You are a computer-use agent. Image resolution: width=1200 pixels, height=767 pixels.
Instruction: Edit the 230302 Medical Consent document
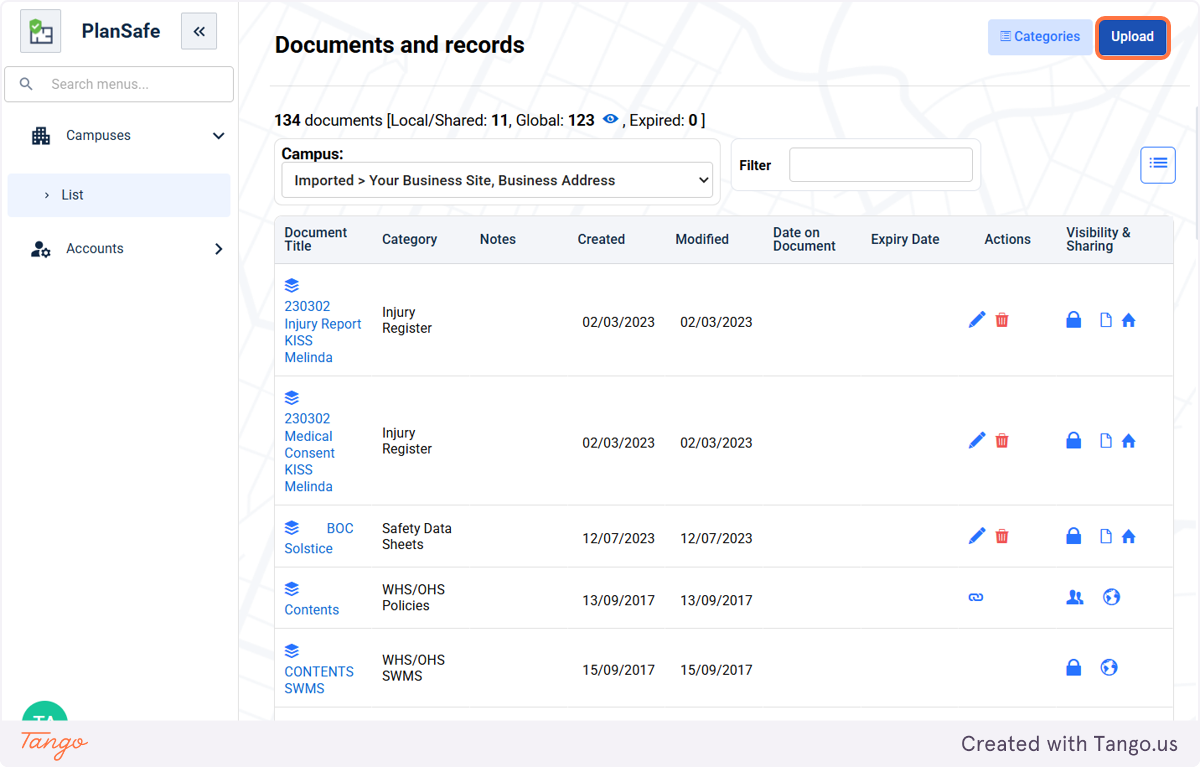977,440
